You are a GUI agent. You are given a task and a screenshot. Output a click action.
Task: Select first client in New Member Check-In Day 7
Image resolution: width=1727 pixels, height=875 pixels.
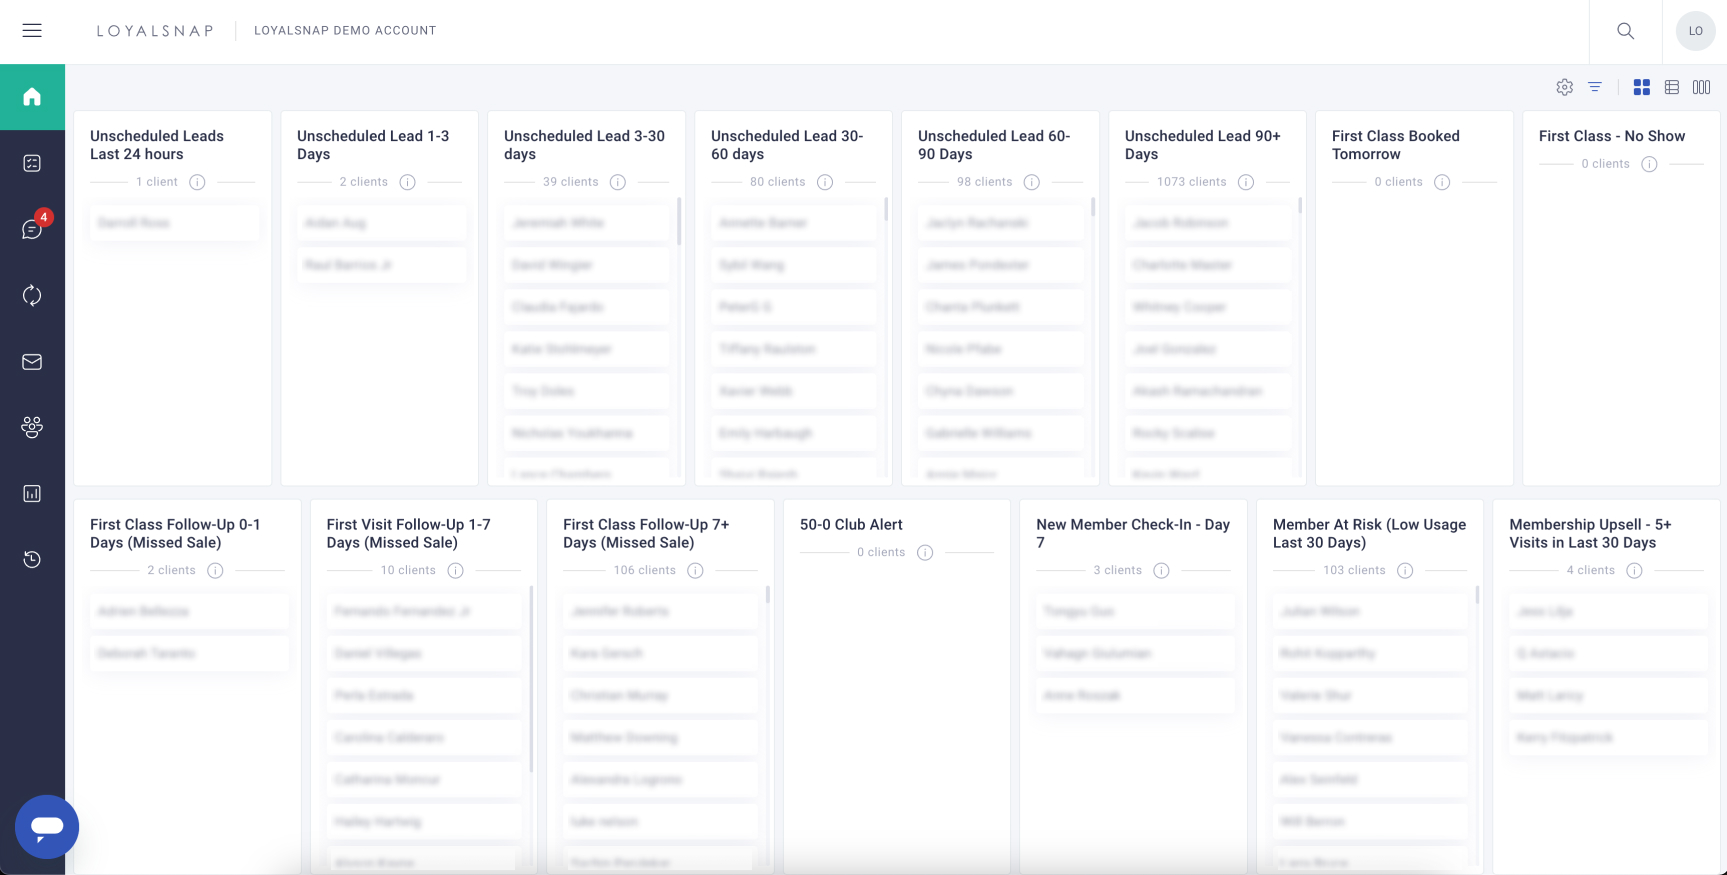pos(1135,611)
